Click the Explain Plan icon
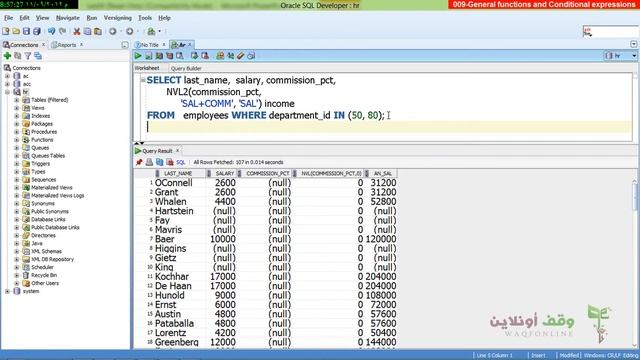 [159, 56]
